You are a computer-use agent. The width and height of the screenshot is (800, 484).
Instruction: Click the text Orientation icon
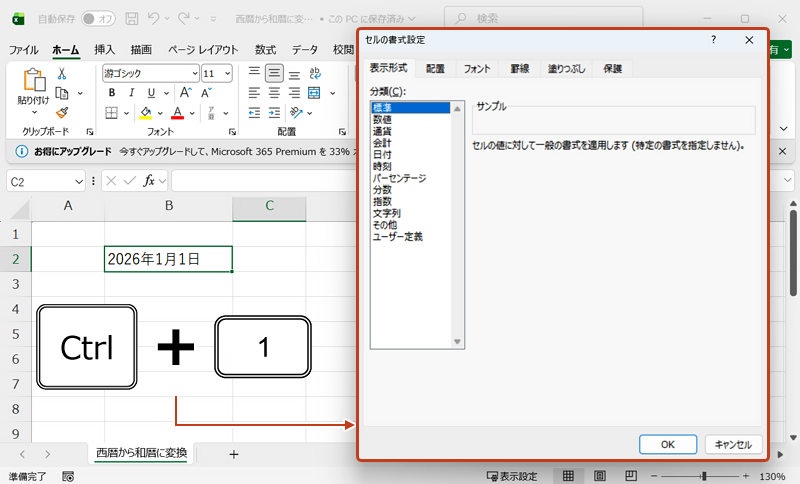[295, 112]
